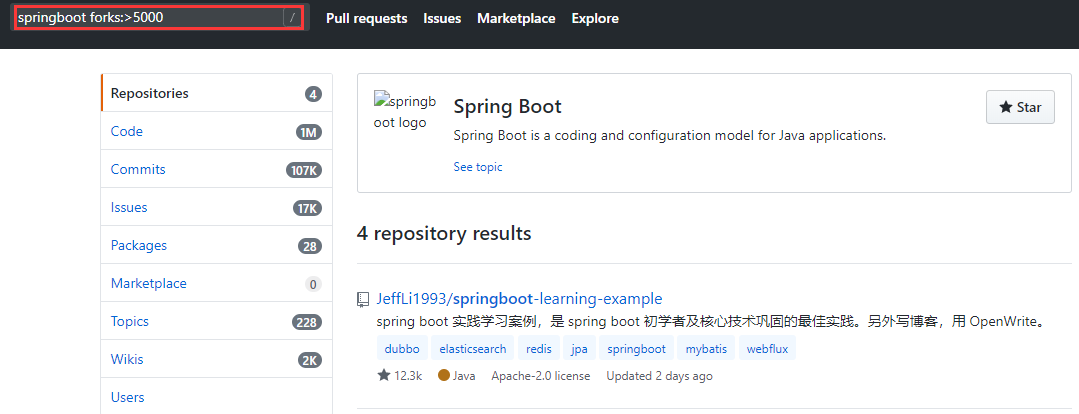
Task: Open the mybatis topic tag
Action: point(706,349)
